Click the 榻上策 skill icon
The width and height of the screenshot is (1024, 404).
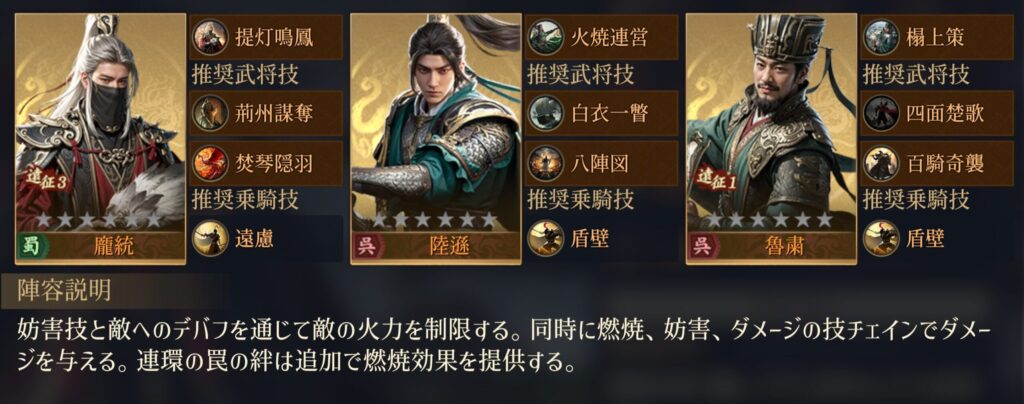point(882,37)
